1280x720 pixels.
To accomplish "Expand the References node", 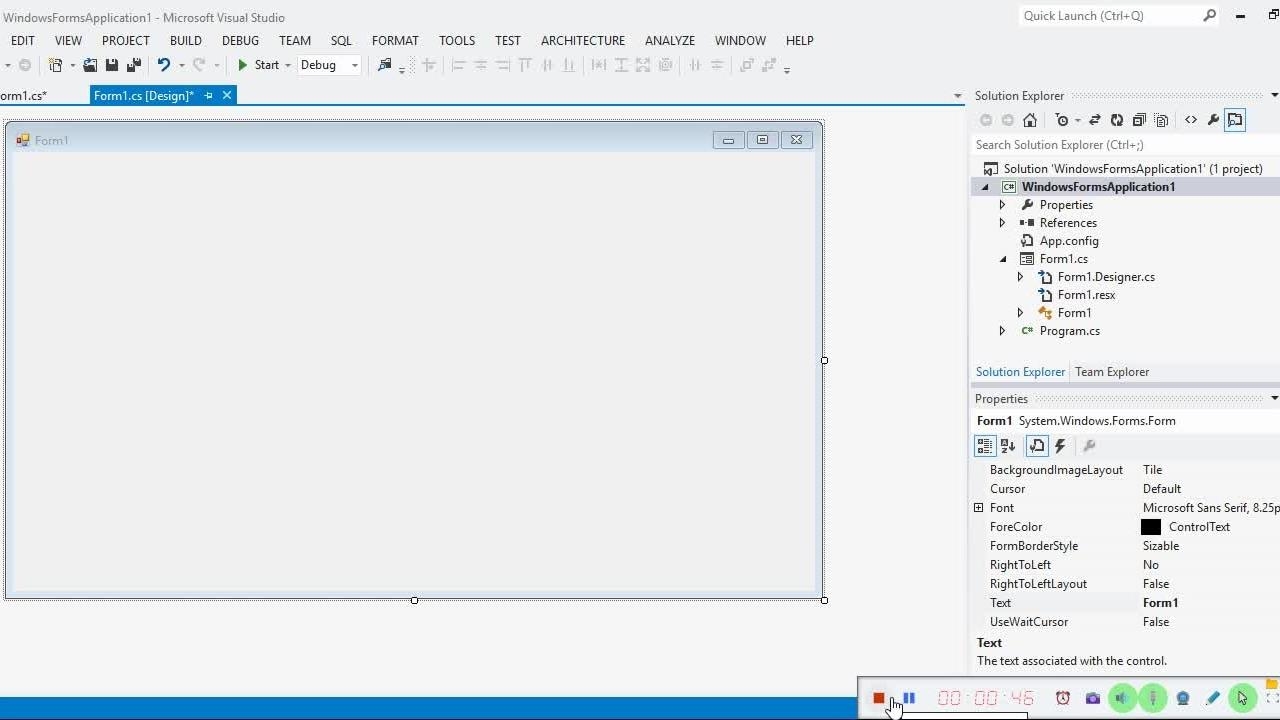I will coord(1002,223).
